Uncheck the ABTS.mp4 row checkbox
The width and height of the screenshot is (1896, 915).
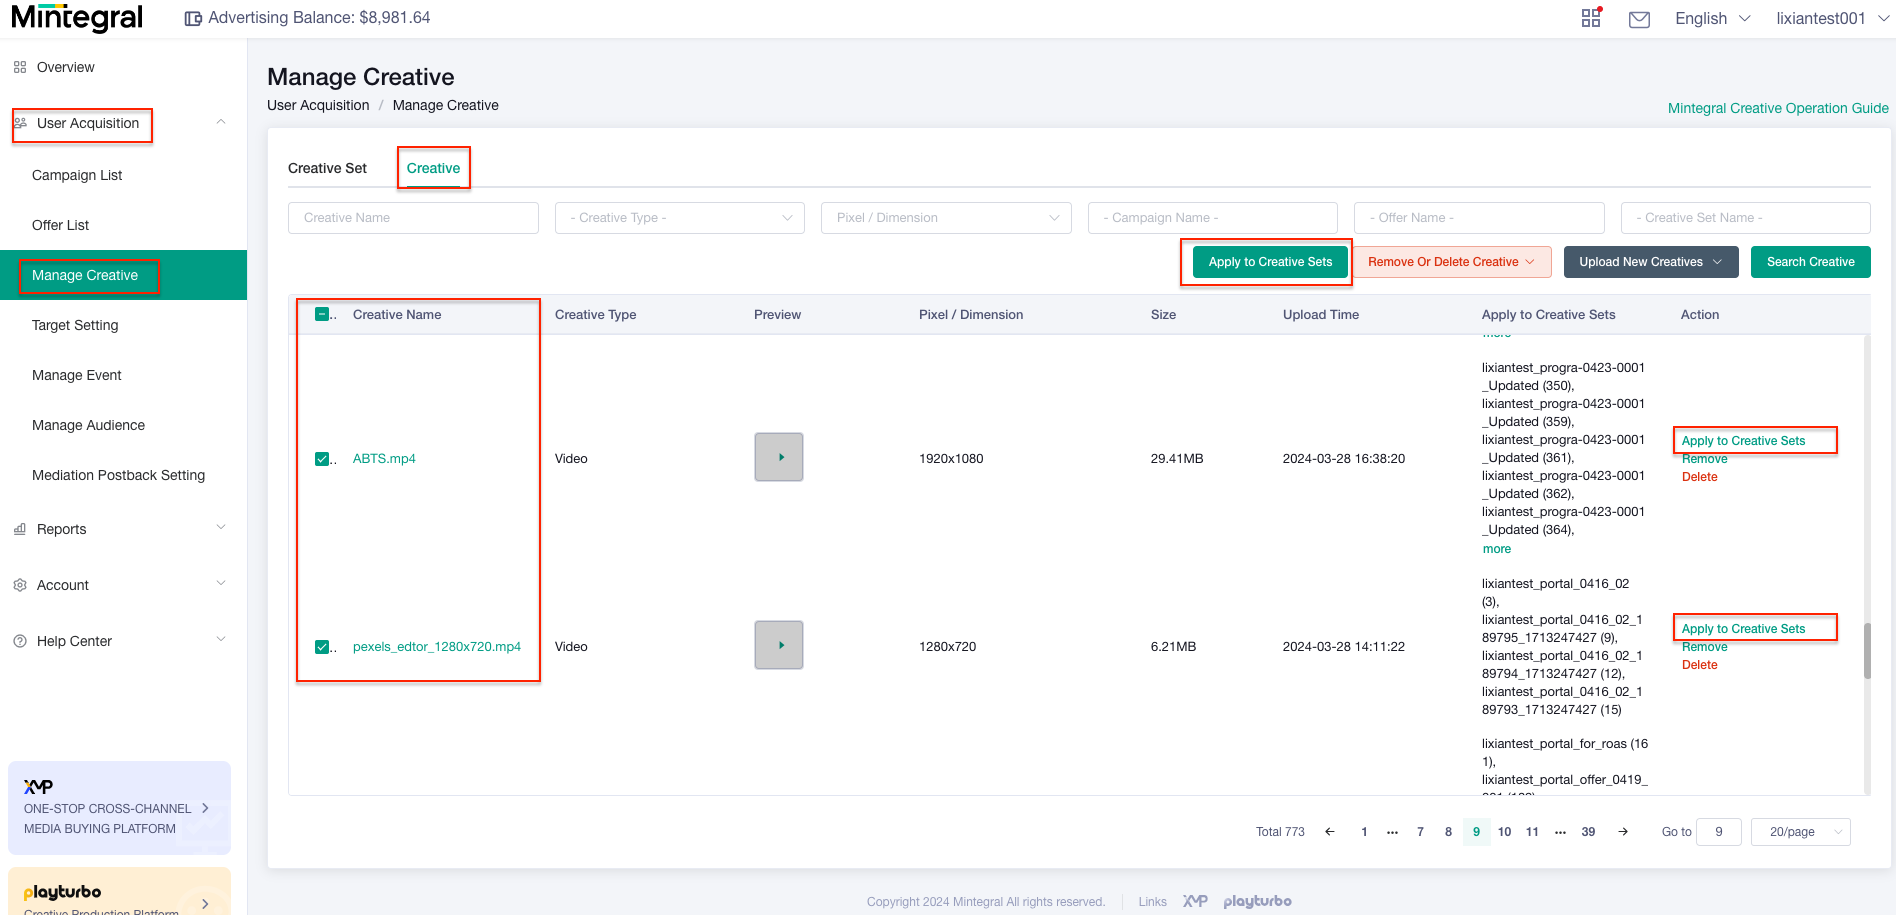pos(322,459)
